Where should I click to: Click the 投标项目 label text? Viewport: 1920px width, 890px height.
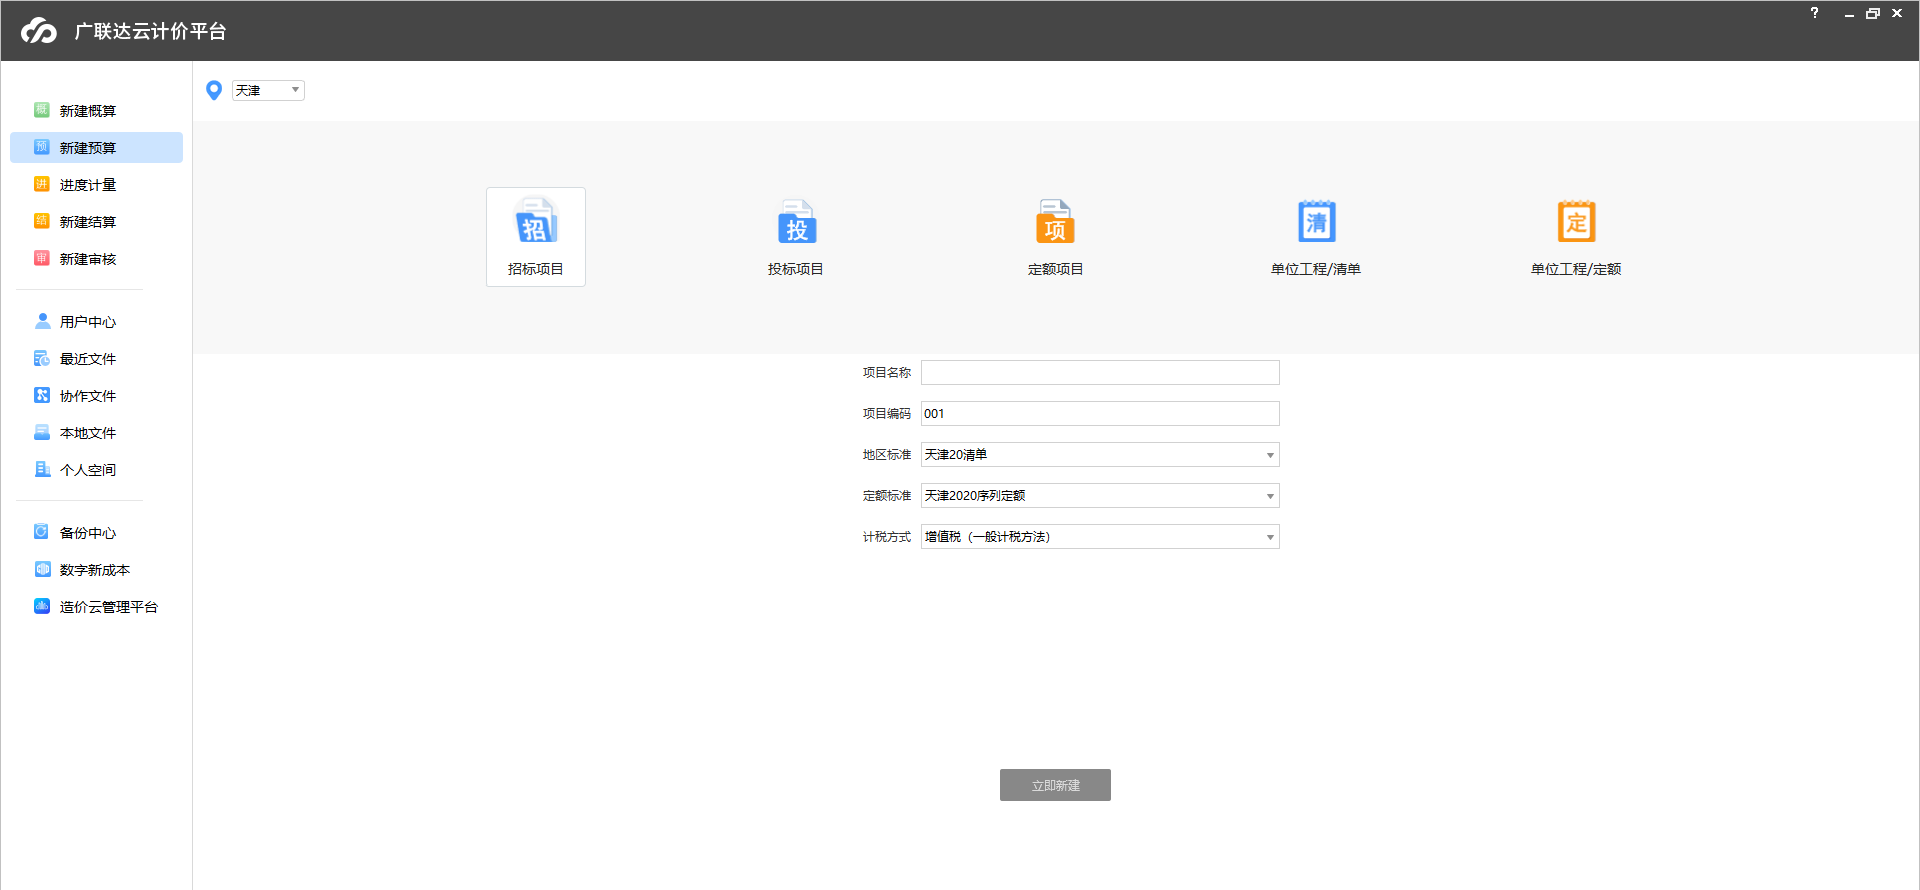pyautogui.click(x=796, y=269)
